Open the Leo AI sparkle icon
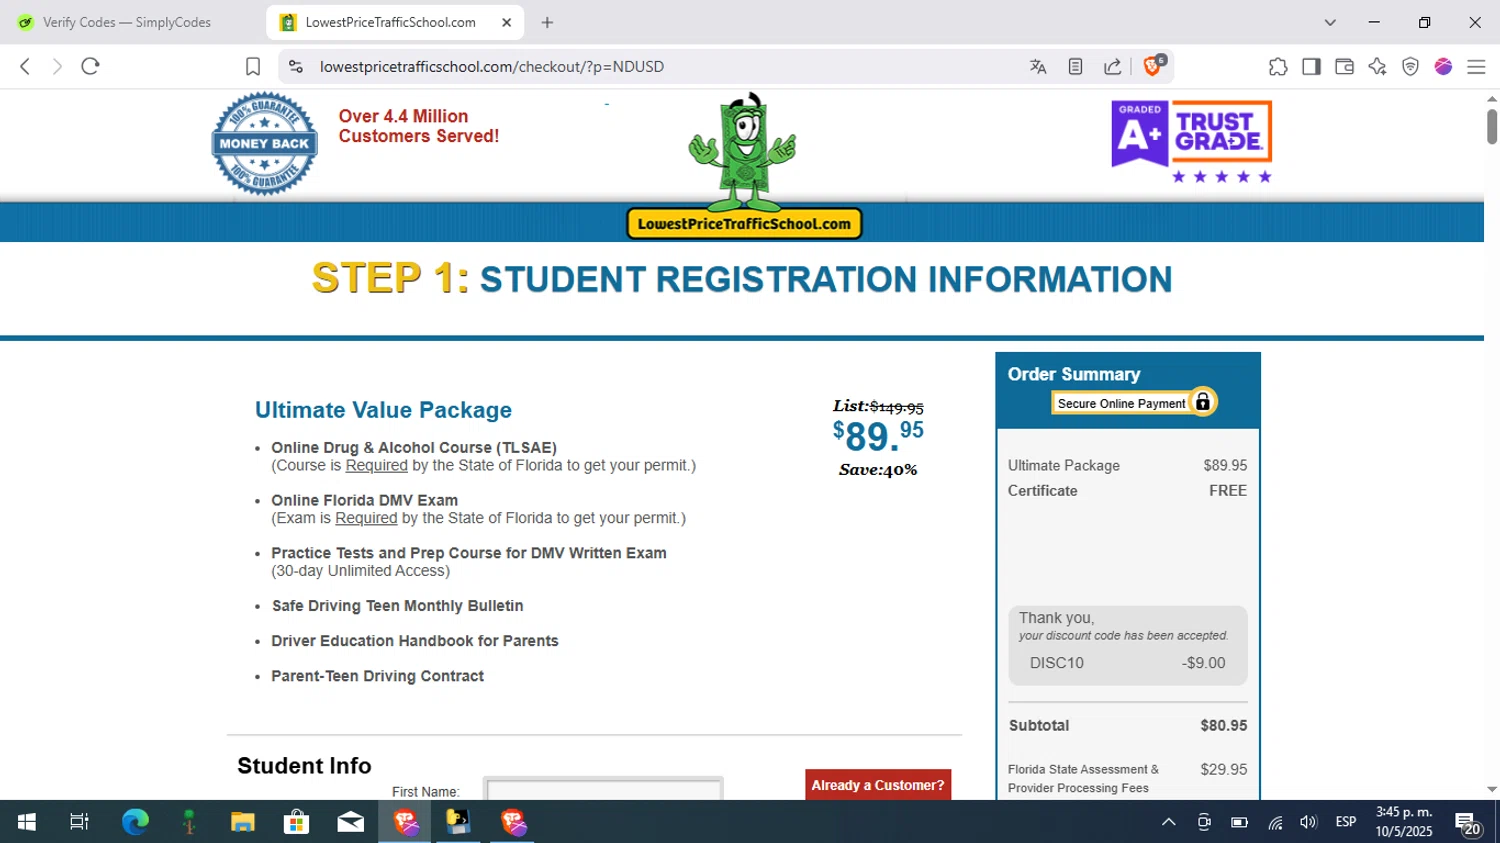The image size is (1500, 843). click(1377, 67)
